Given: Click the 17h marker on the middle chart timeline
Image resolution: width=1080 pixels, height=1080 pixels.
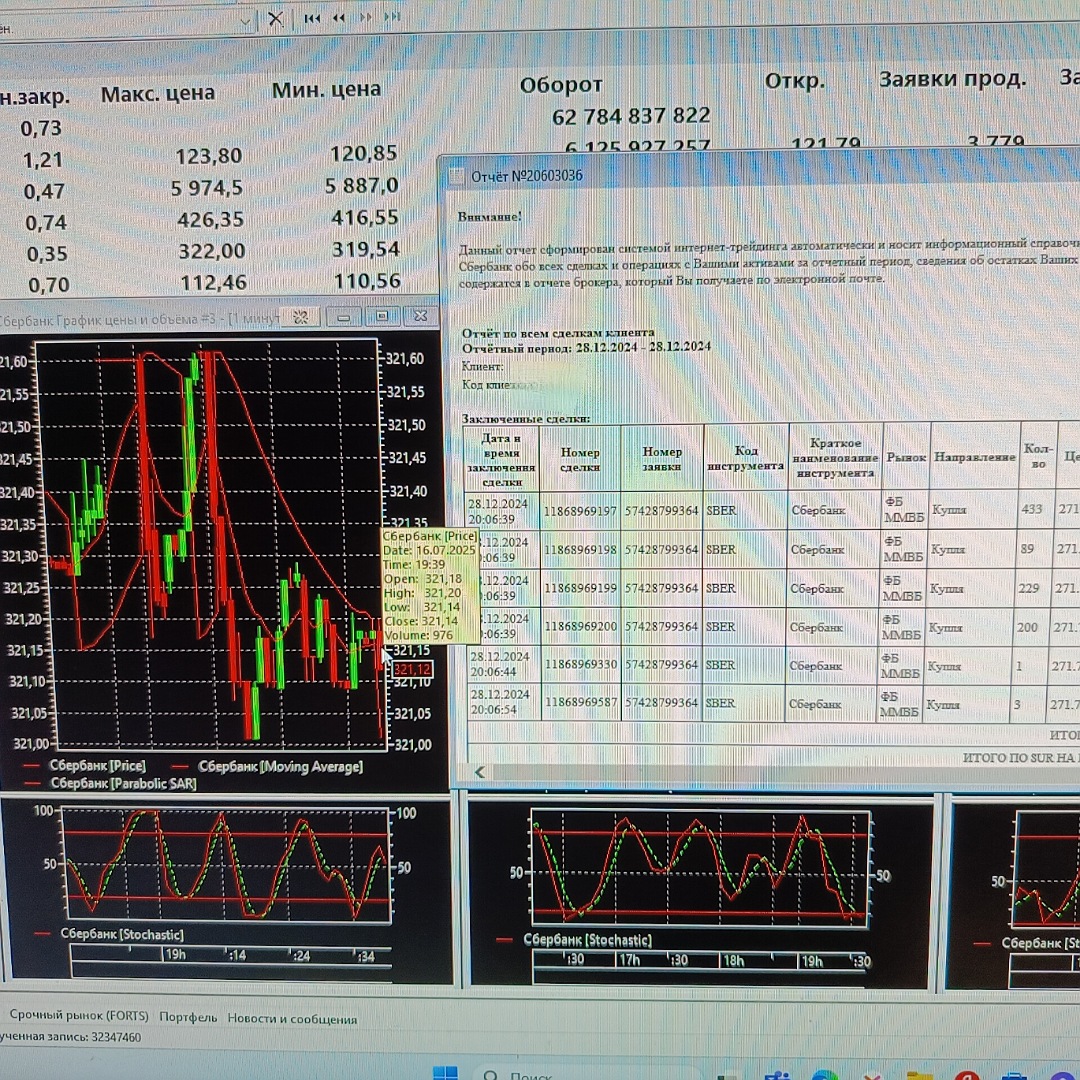Looking at the screenshot, I should 629,960.
